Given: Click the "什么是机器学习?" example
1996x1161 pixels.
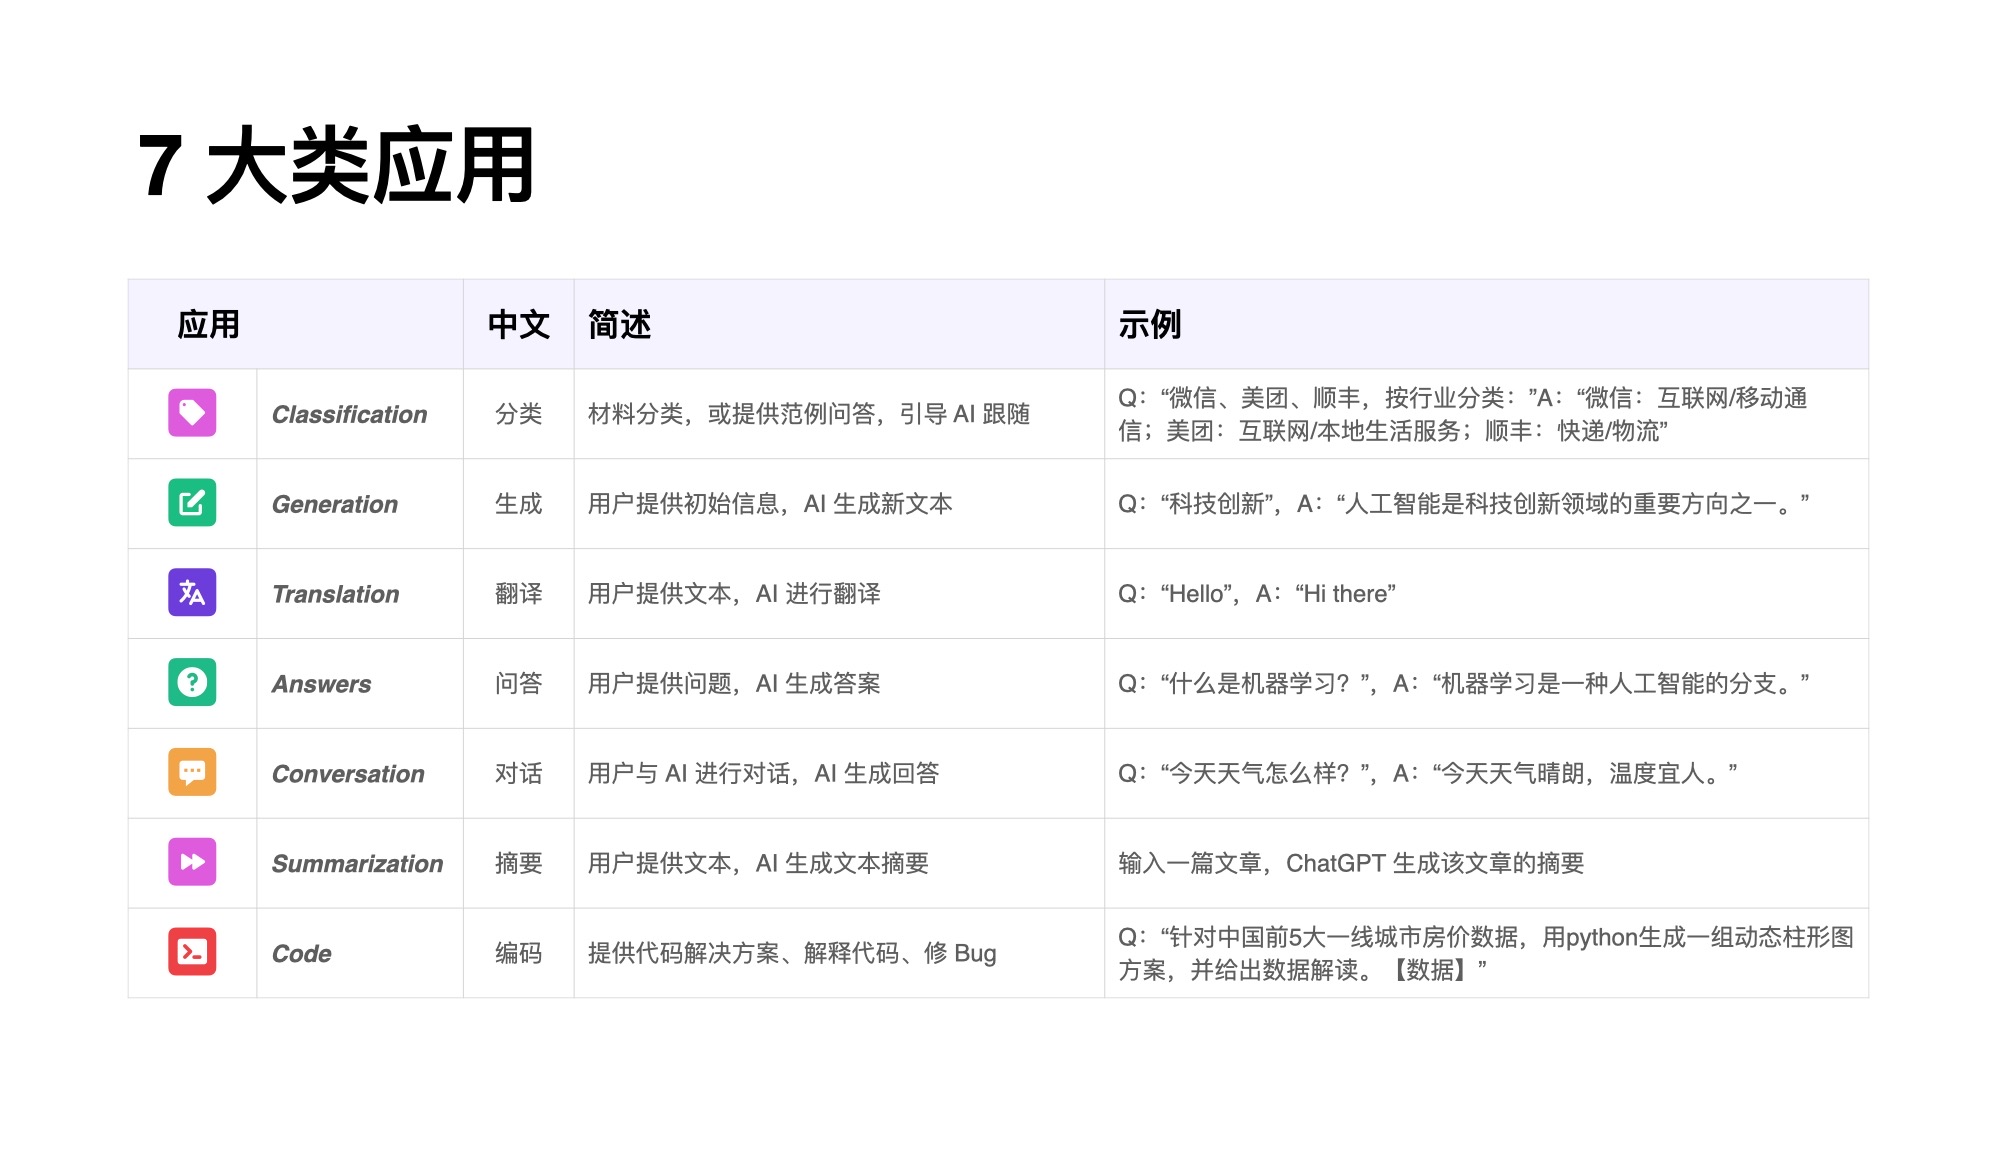Looking at the screenshot, I should tap(1464, 684).
